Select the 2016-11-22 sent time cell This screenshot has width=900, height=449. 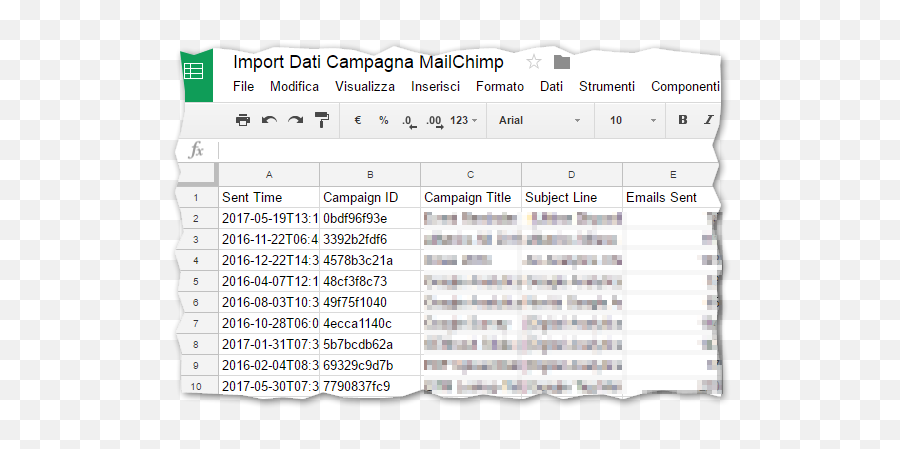click(x=269, y=239)
